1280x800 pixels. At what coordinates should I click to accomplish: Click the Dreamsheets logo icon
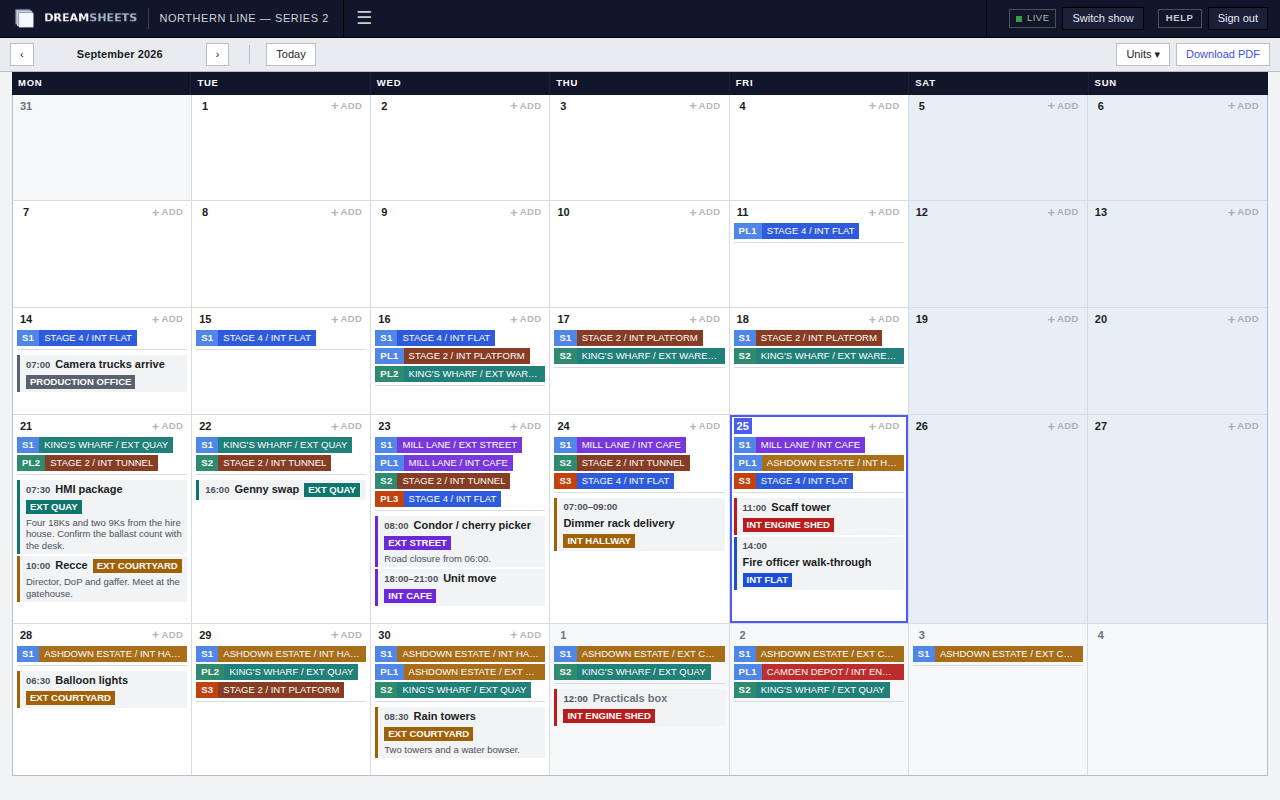click(24, 18)
